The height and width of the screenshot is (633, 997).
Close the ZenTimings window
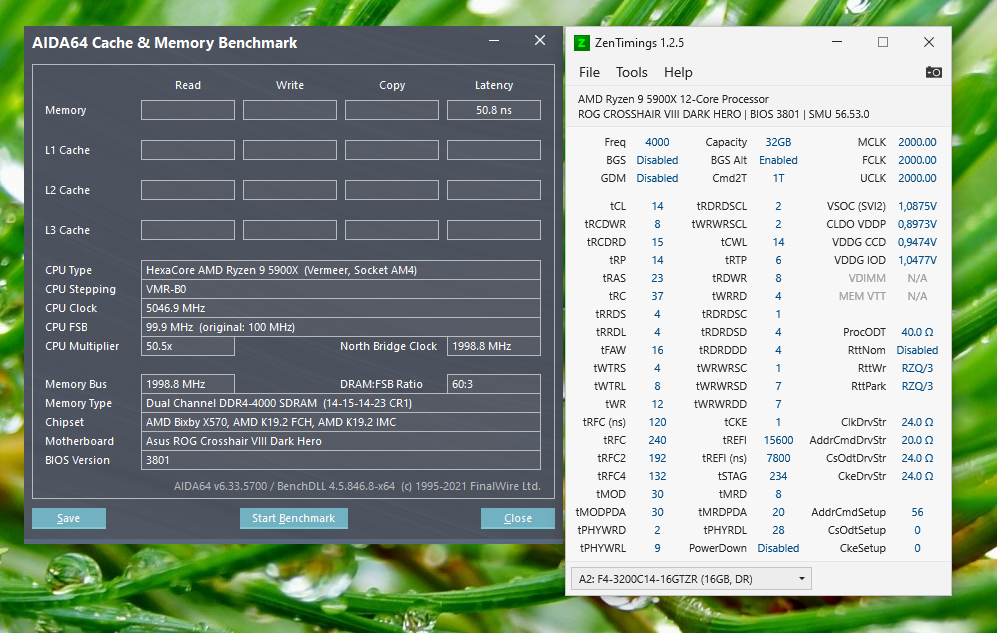[x=929, y=42]
